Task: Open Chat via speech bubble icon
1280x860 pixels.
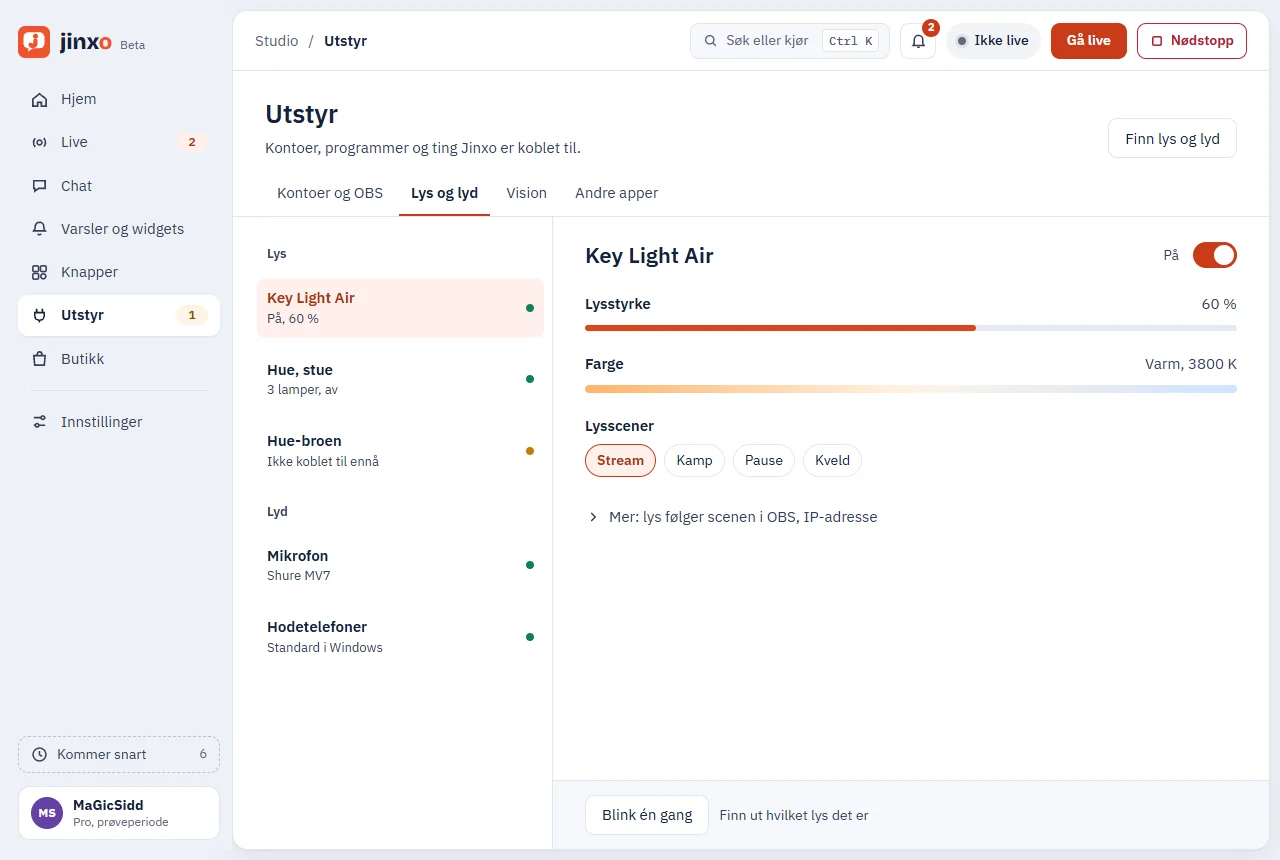Action: coord(40,186)
